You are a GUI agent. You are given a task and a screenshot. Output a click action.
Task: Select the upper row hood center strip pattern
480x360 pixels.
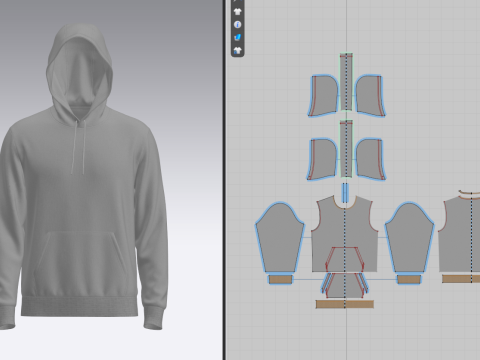[346, 82]
